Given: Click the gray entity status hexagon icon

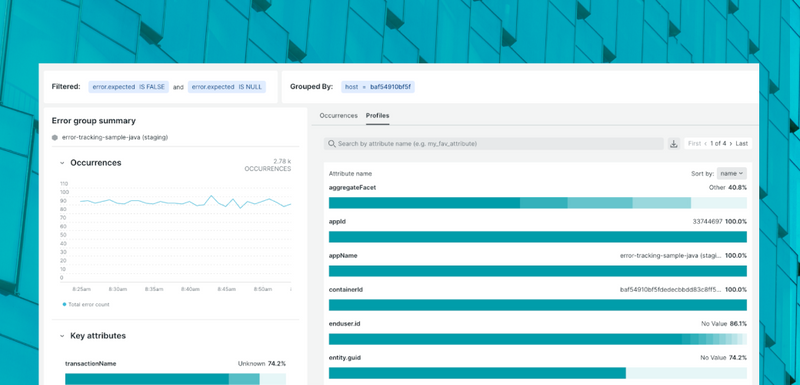Looking at the screenshot, I should 55,138.
